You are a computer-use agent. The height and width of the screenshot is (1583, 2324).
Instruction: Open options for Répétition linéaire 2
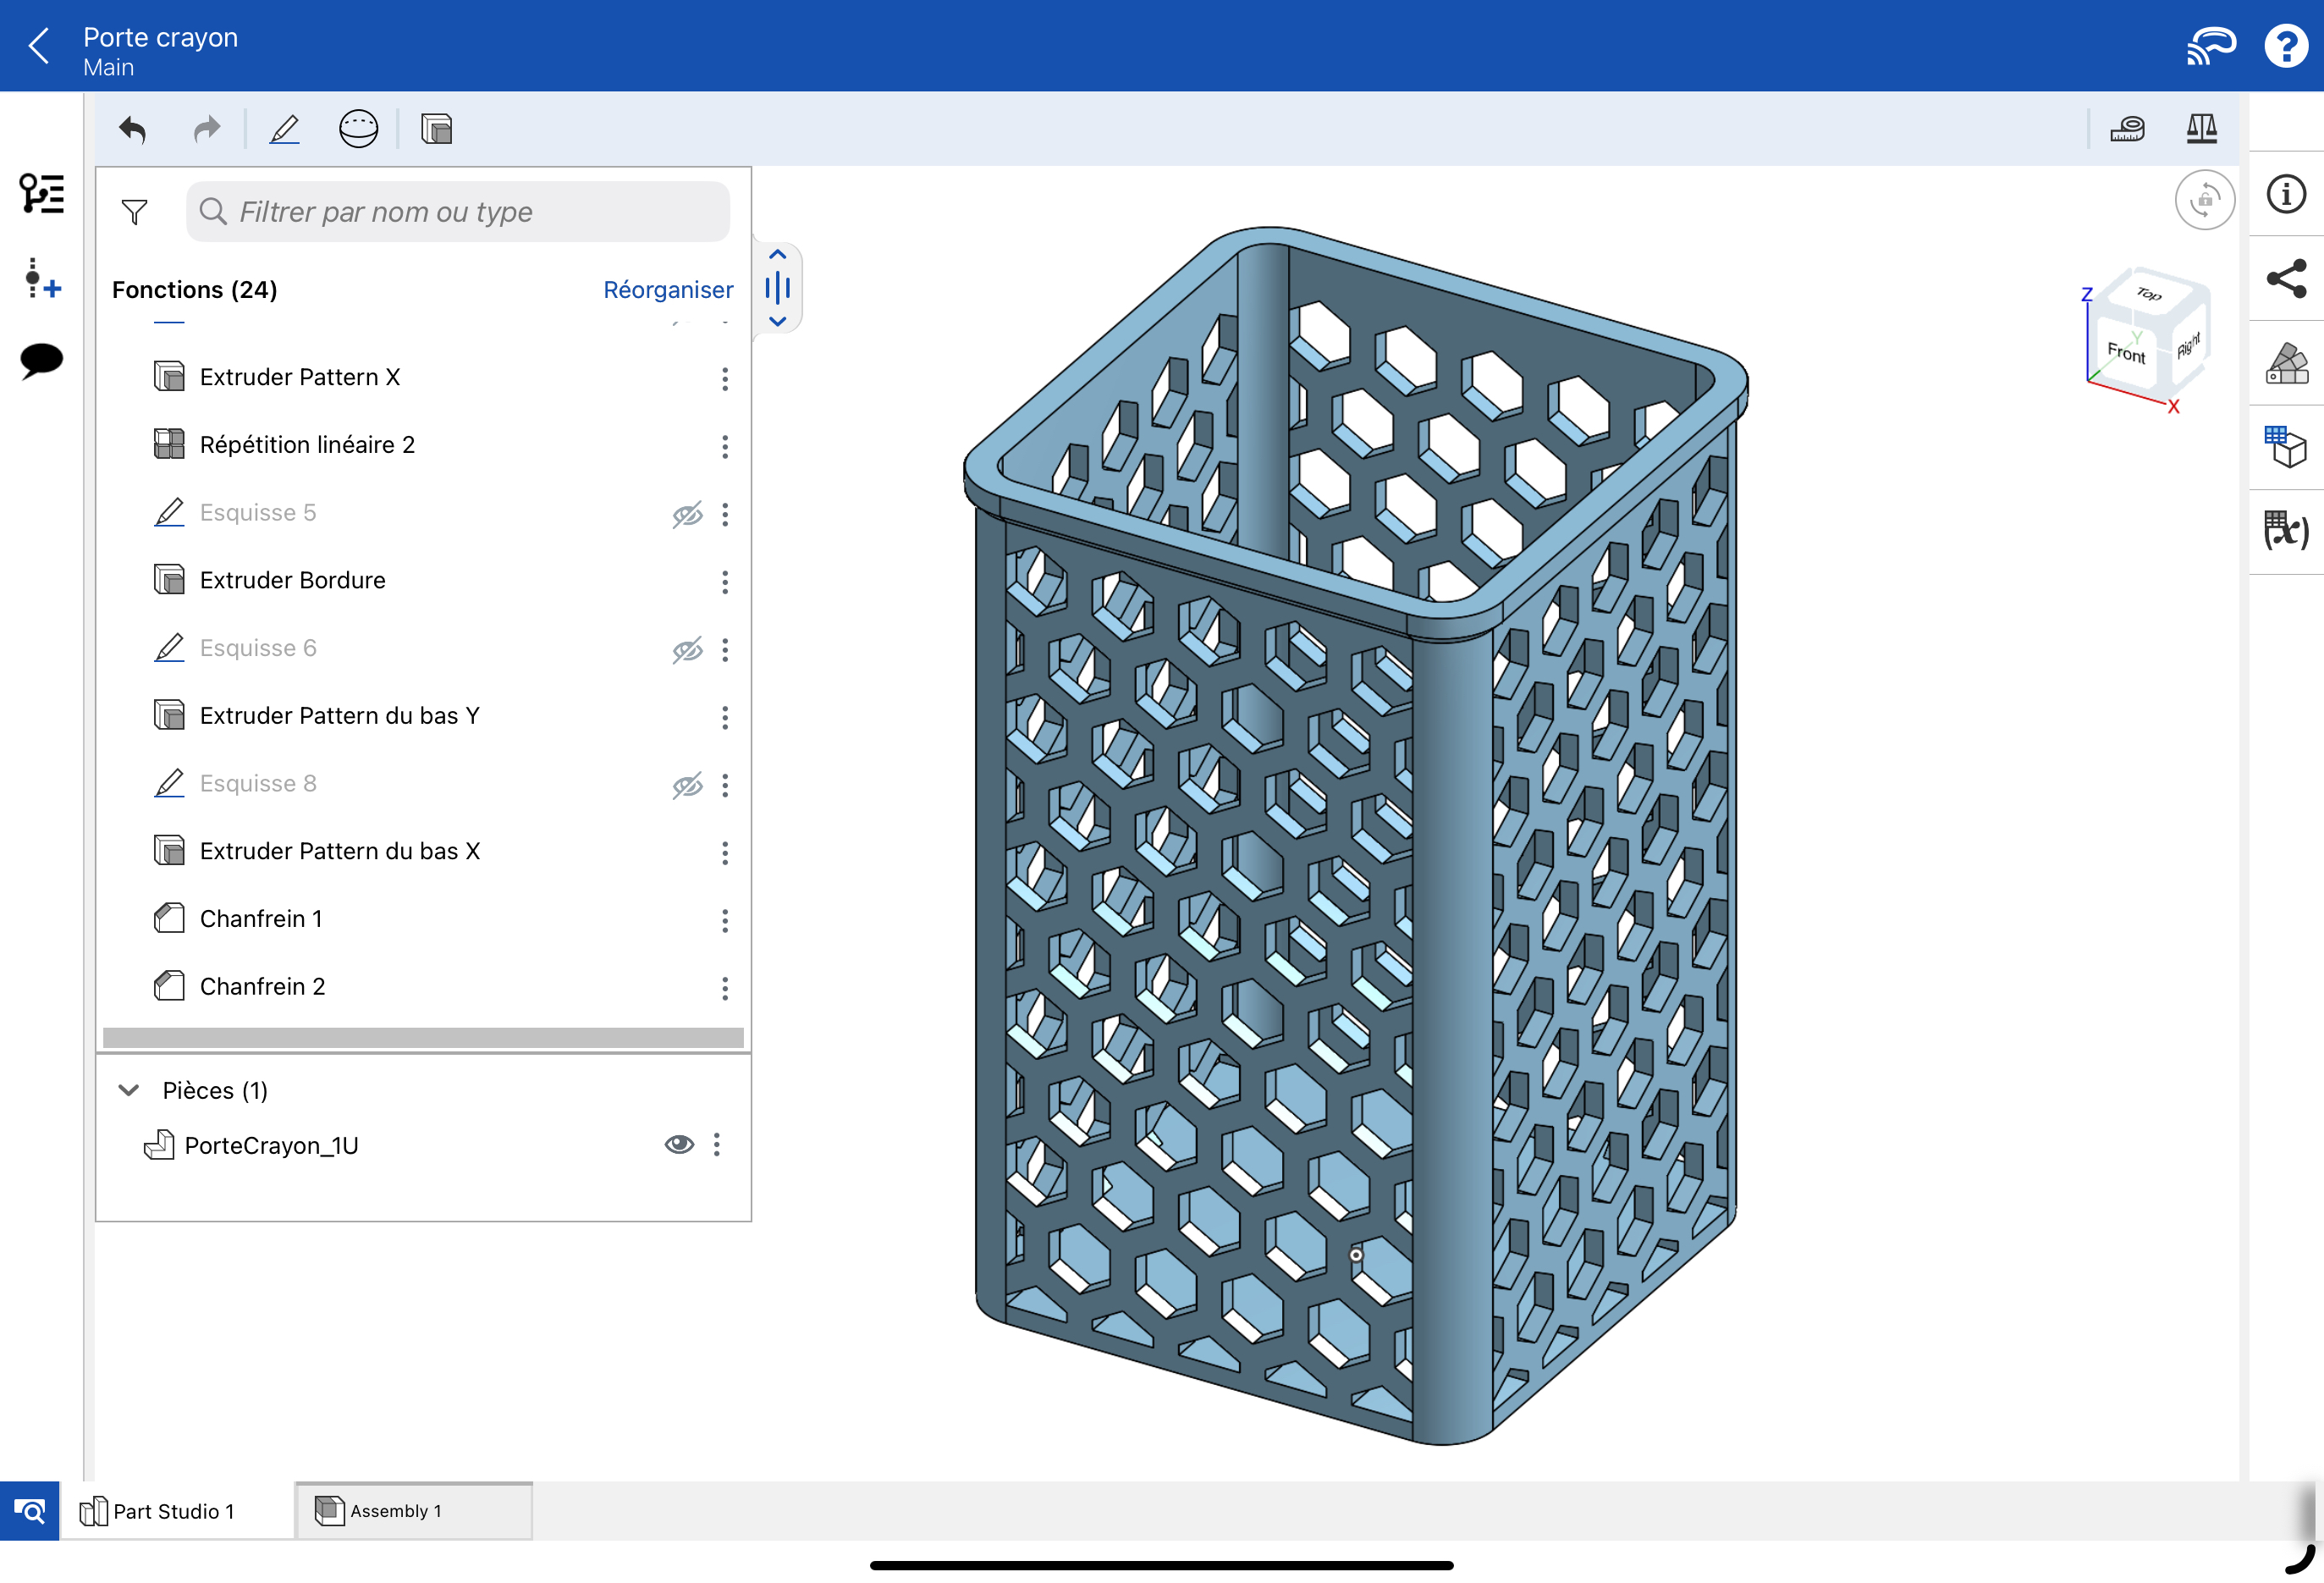tap(725, 447)
